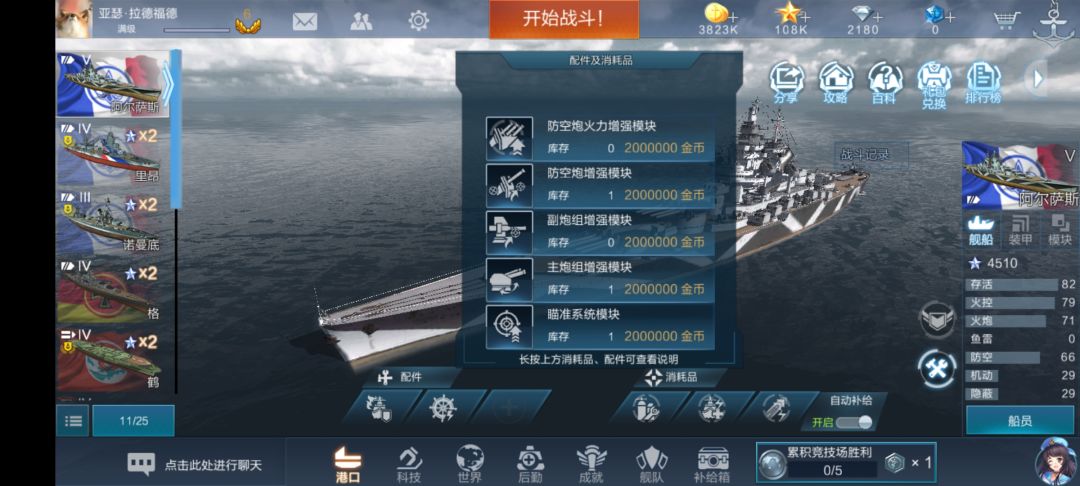Open the shopping cart store
The height and width of the screenshot is (486, 1080).
point(1006,21)
